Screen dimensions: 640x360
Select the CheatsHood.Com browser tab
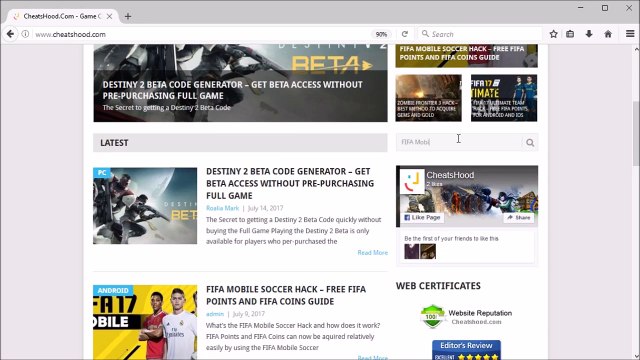coord(61,16)
